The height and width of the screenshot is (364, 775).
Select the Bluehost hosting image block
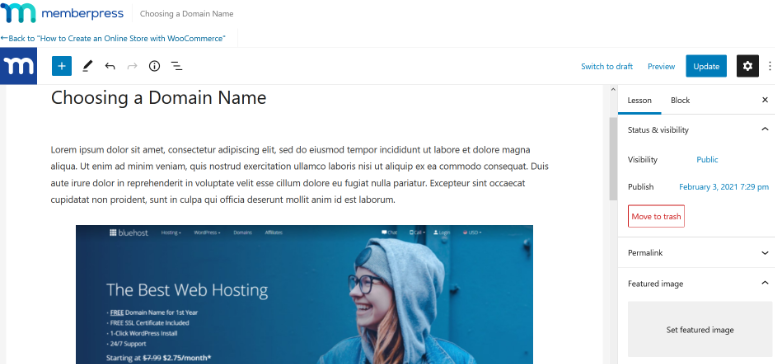click(x=304, y=295)
